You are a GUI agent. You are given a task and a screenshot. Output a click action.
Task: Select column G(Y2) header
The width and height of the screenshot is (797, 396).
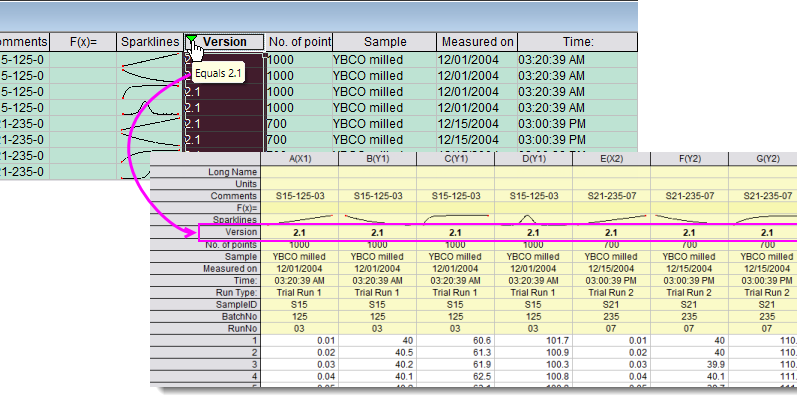763,159
